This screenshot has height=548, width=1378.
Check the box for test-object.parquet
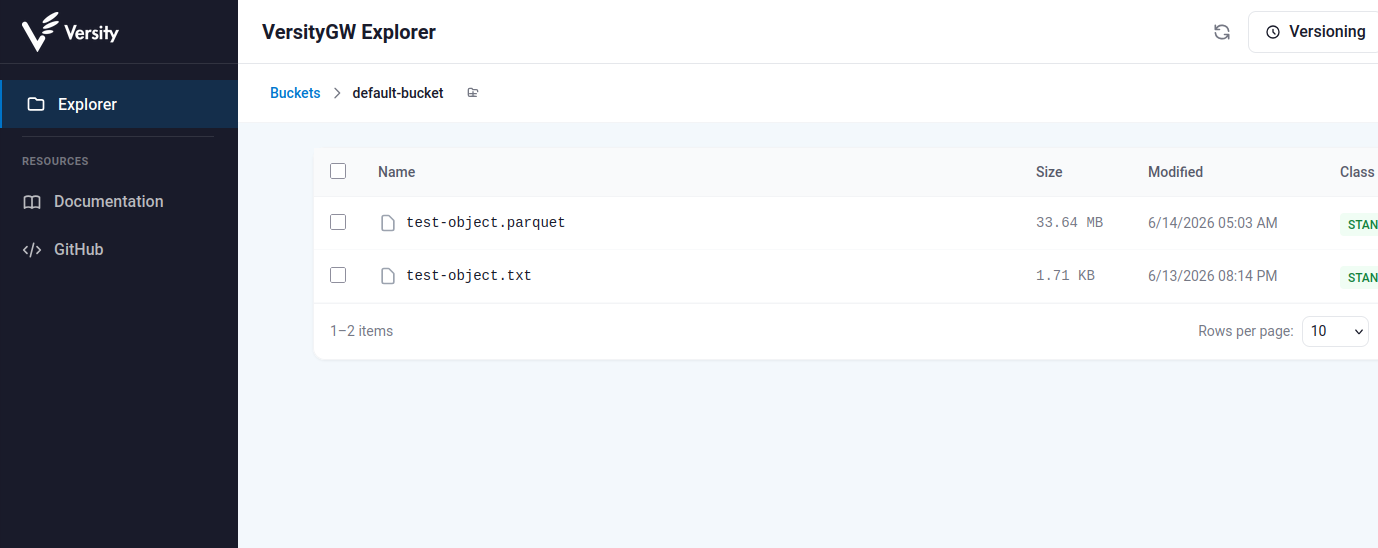coord(338,222)
